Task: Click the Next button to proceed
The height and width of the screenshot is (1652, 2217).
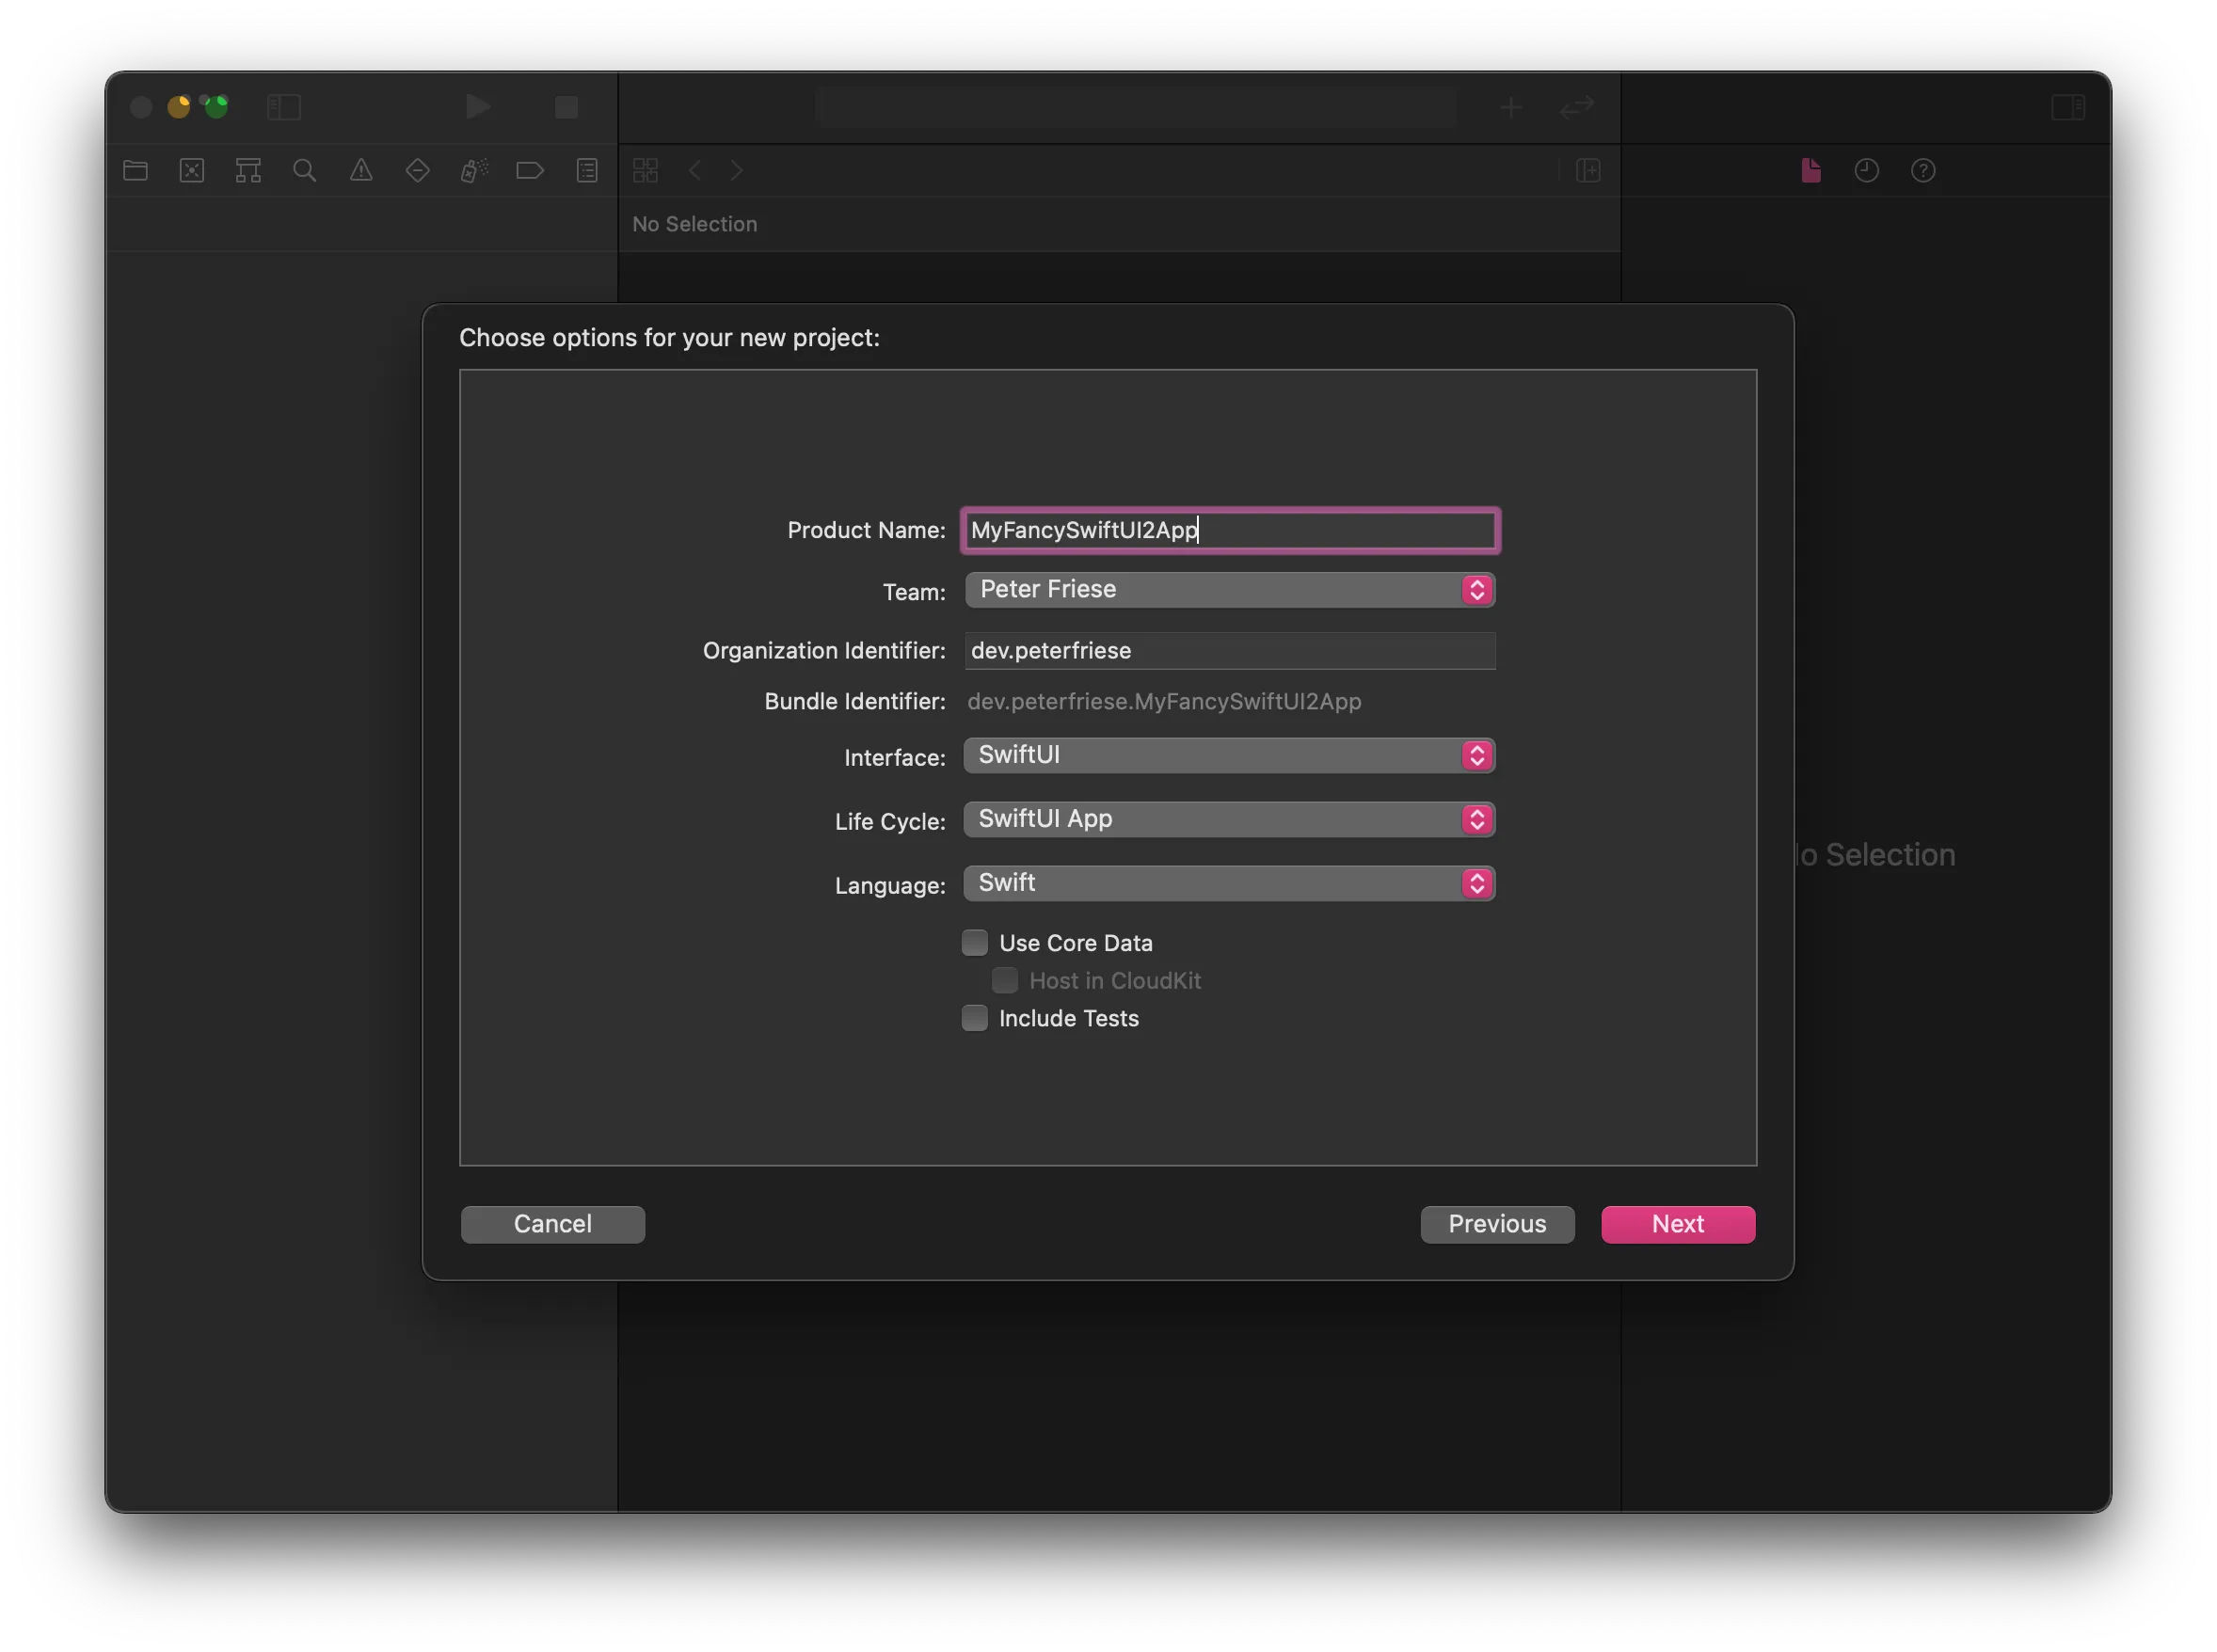Action: [1677, 1223]
